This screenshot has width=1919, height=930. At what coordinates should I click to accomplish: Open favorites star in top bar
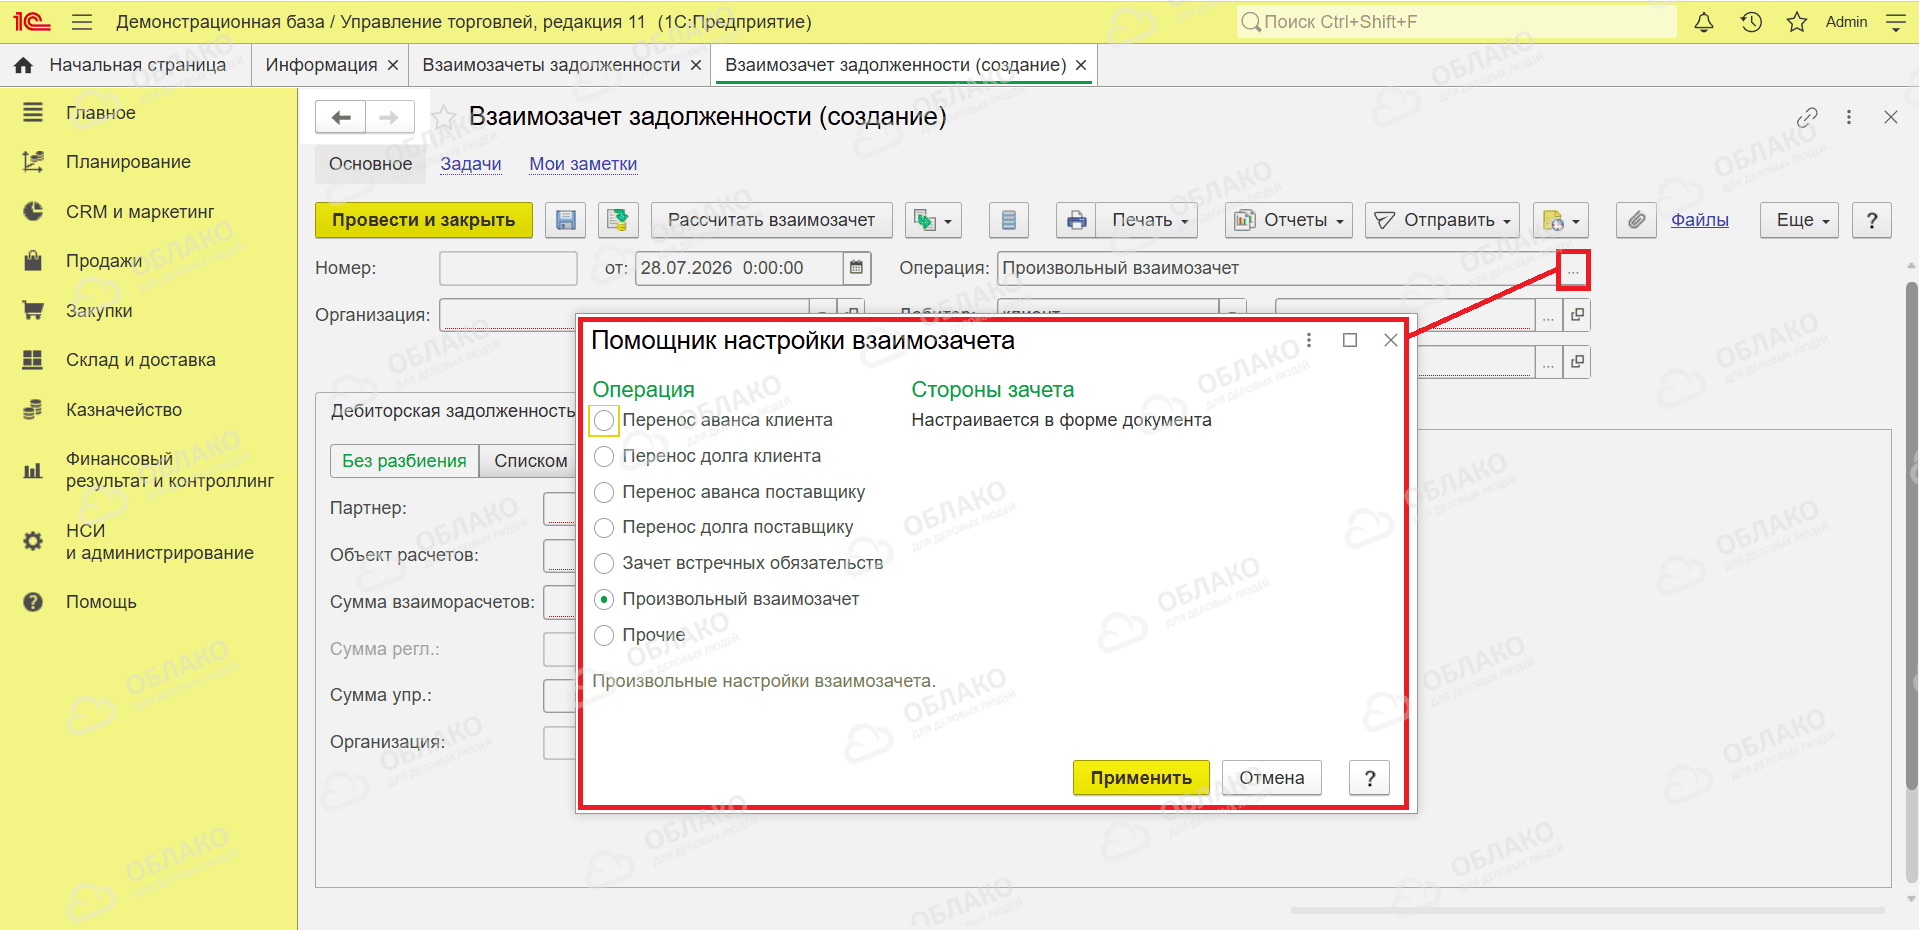[1797, 22]
